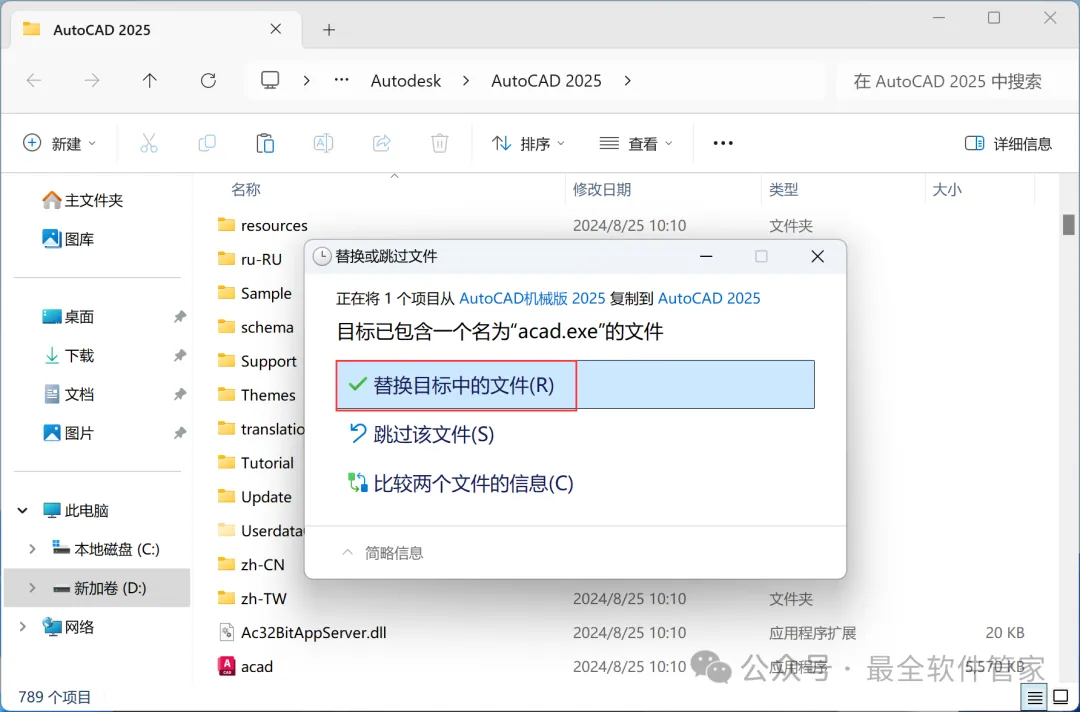This screenshot has width=1080, height=712.
Task: Switch to large thumbnails view icon in status bar
Action: coord(1061,698)
